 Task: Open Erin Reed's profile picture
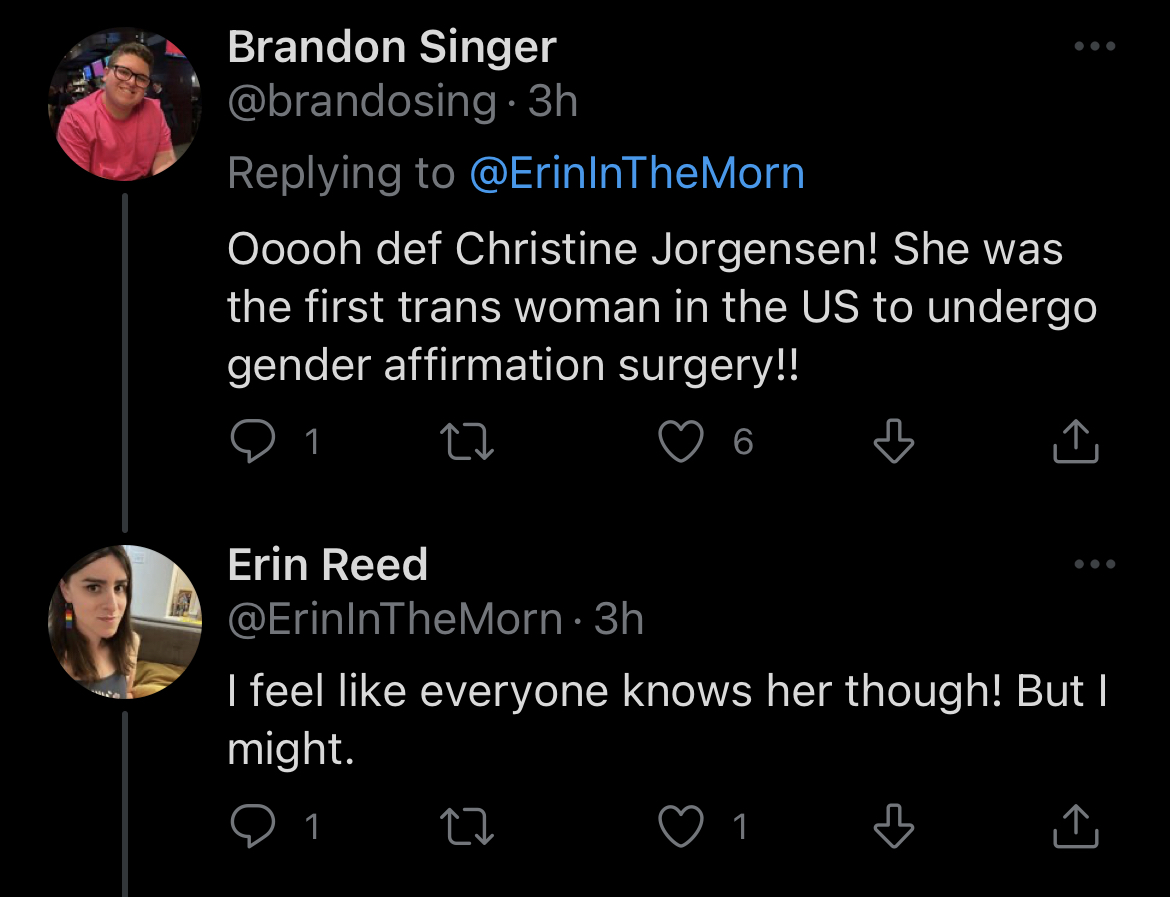[125, 621]
